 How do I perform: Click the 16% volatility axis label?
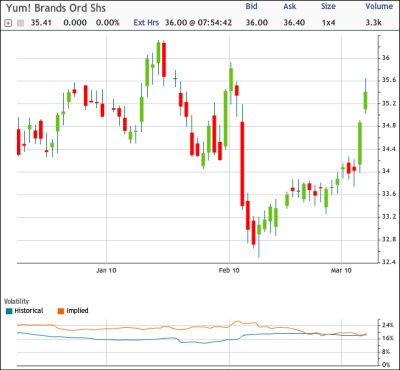click(x=387, y=338)
